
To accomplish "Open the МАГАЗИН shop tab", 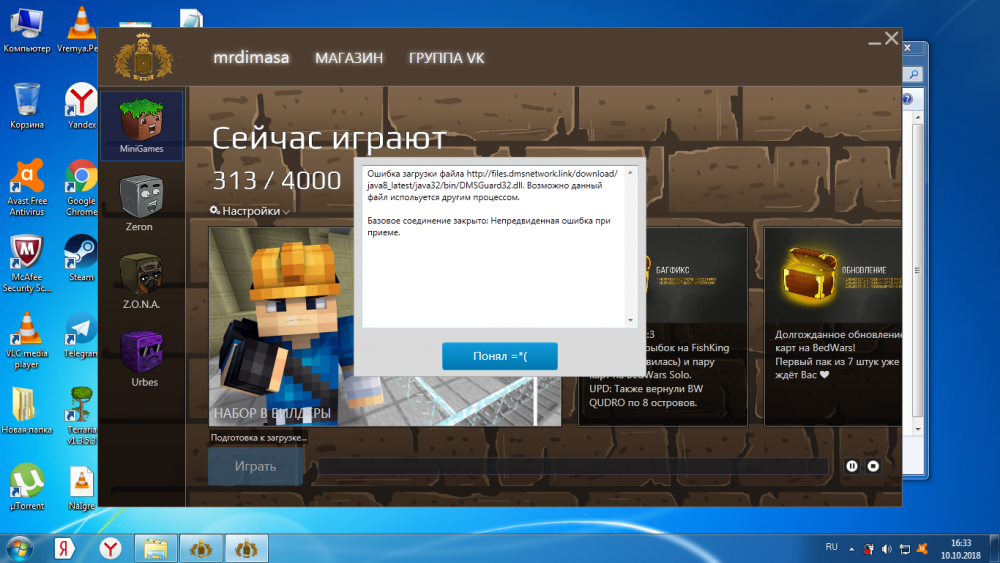I will click(x=349, y=58).
